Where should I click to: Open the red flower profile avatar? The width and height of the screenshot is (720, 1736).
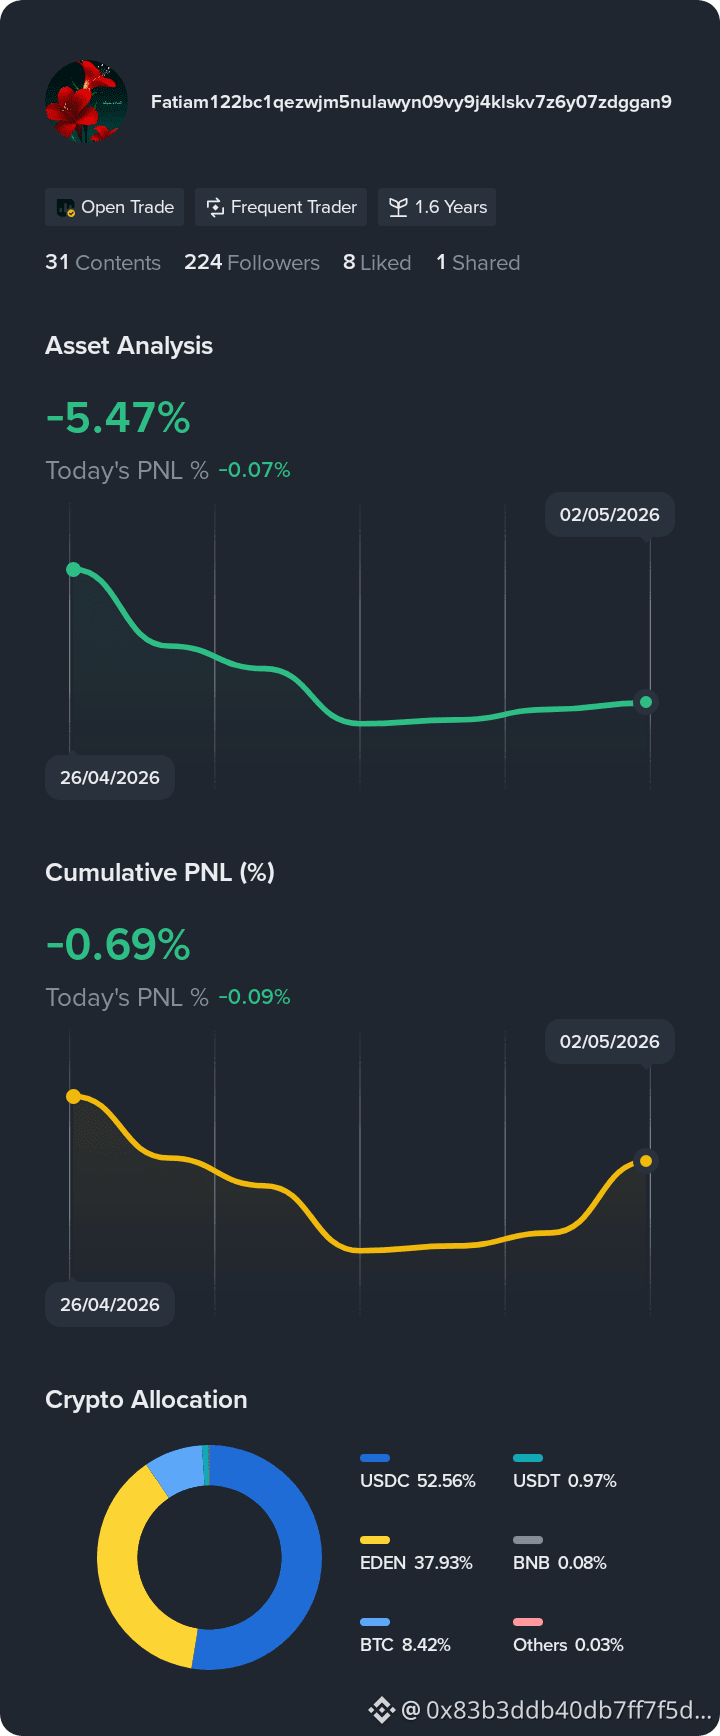click(x=86, y=102)
